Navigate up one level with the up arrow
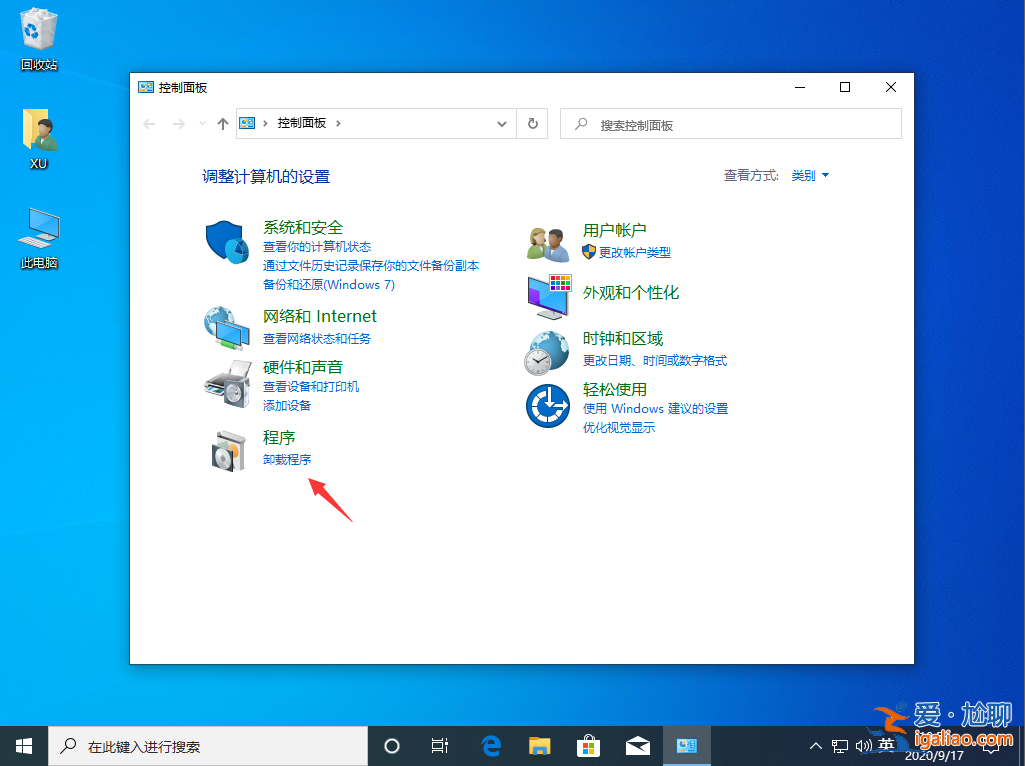Image resolution: width=1025 pixels, height=766 pixels. (x=222, y=123)
